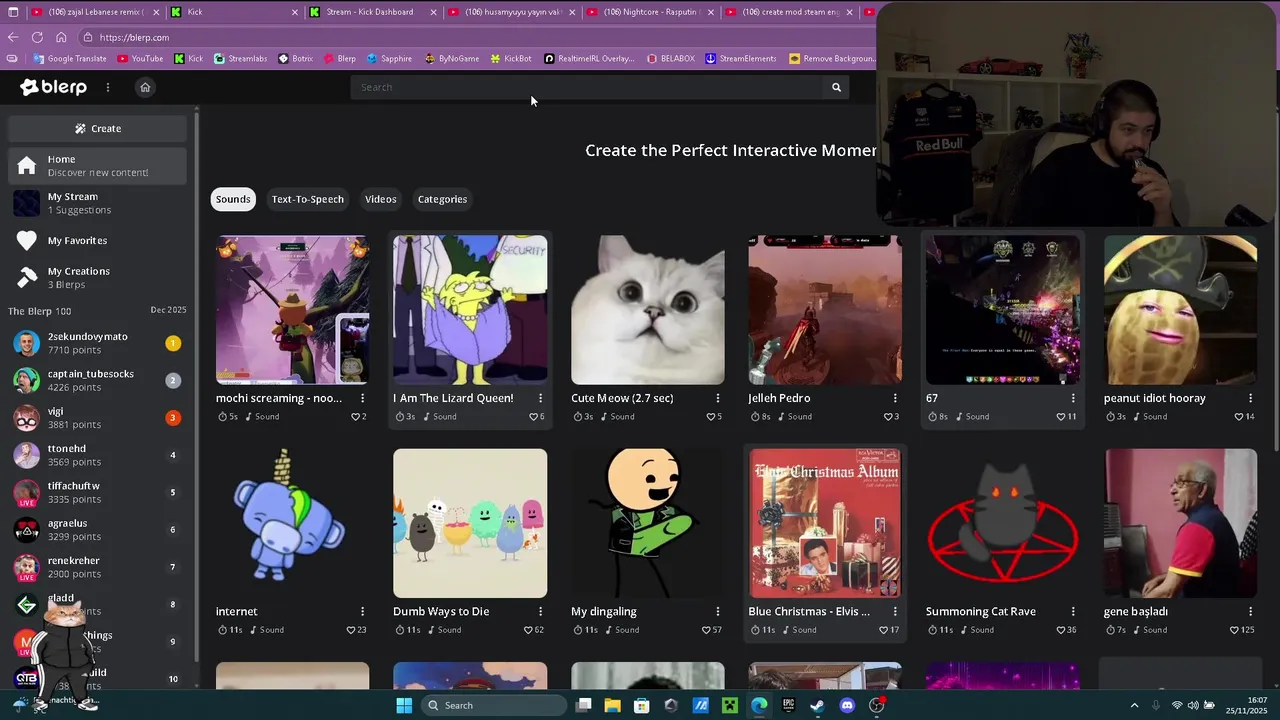Open My Stream in the sidebar

(x=98, y=203)
